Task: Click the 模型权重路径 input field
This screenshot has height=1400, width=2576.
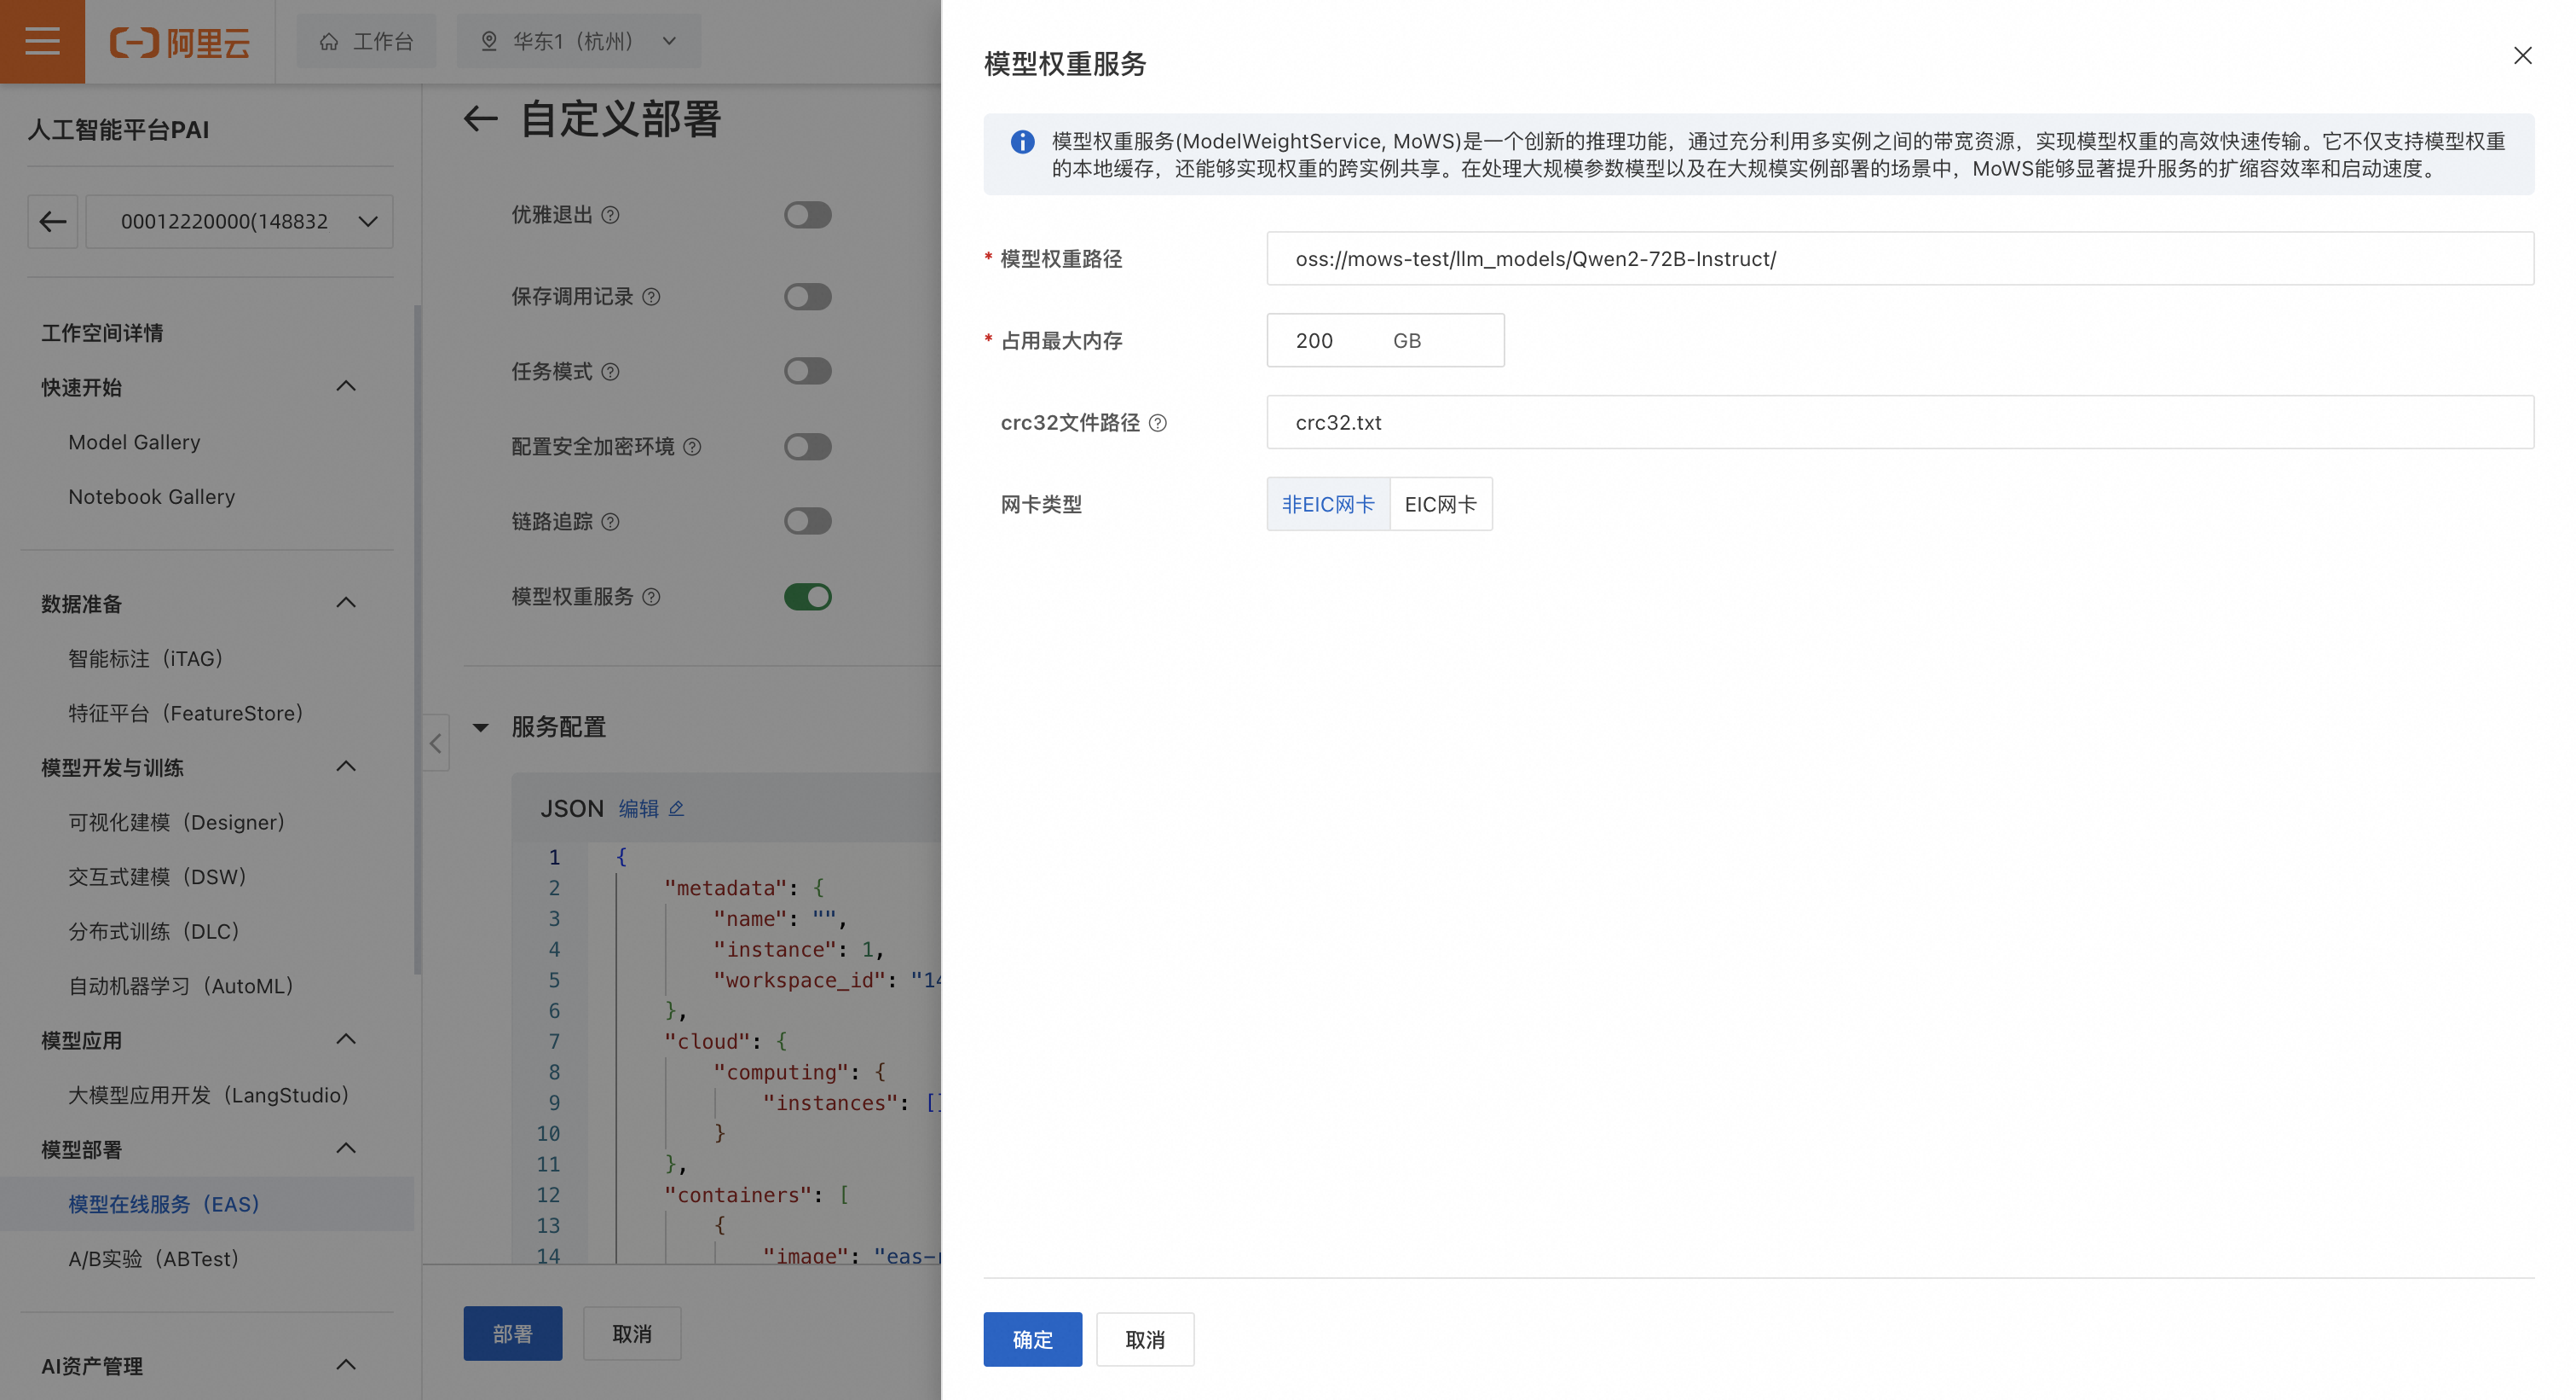Action: 1899,259
